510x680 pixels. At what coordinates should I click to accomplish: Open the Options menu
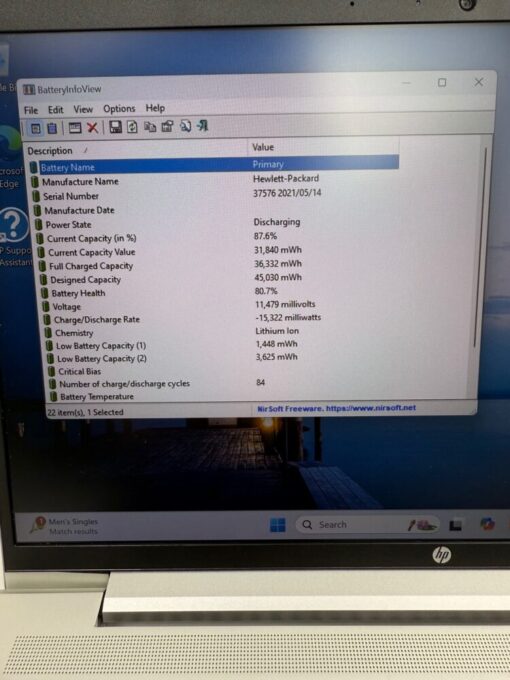(x=119, y=108)
